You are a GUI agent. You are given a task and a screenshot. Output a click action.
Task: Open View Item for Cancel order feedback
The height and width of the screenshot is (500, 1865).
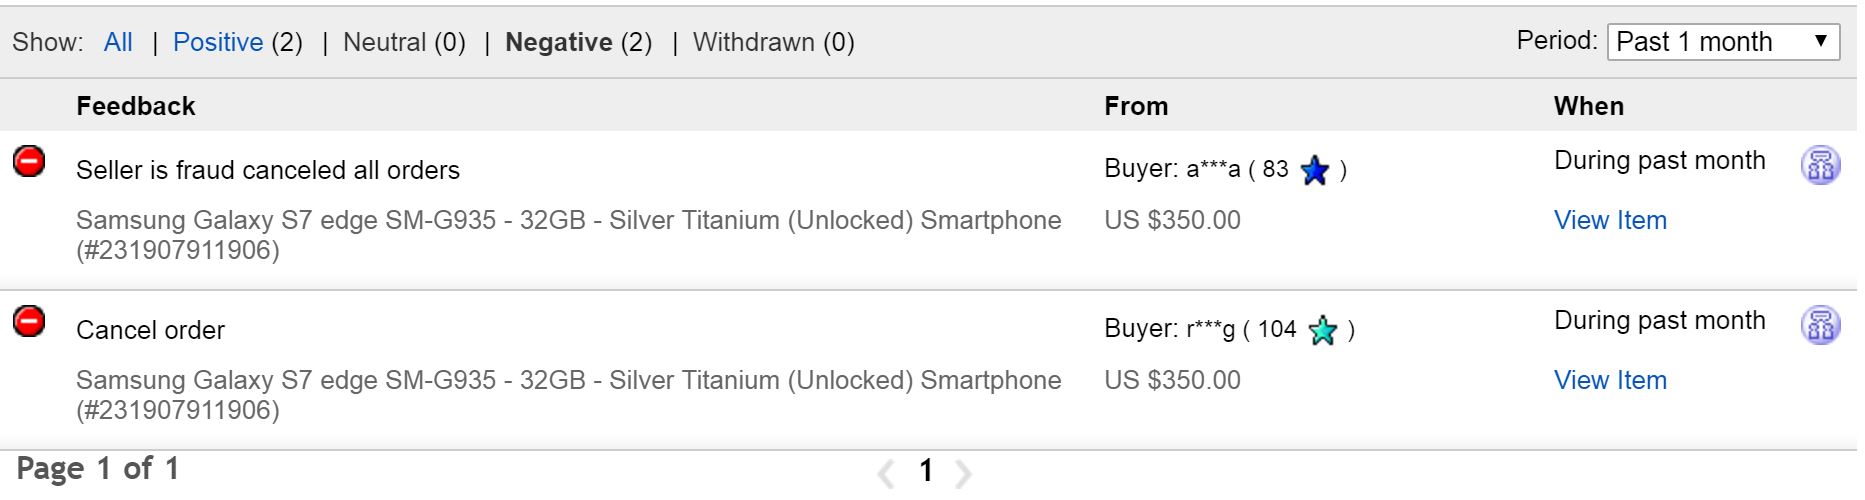click(1610, 380)
